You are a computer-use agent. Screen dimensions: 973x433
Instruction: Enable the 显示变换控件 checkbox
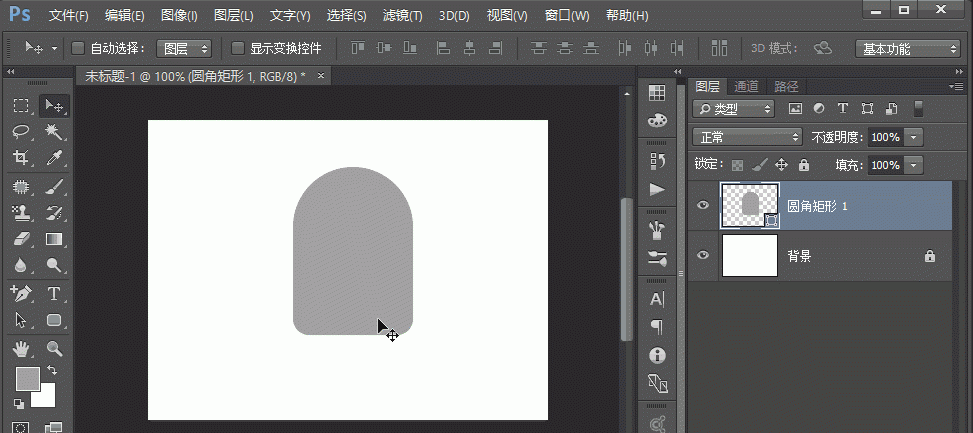(238, 48)
